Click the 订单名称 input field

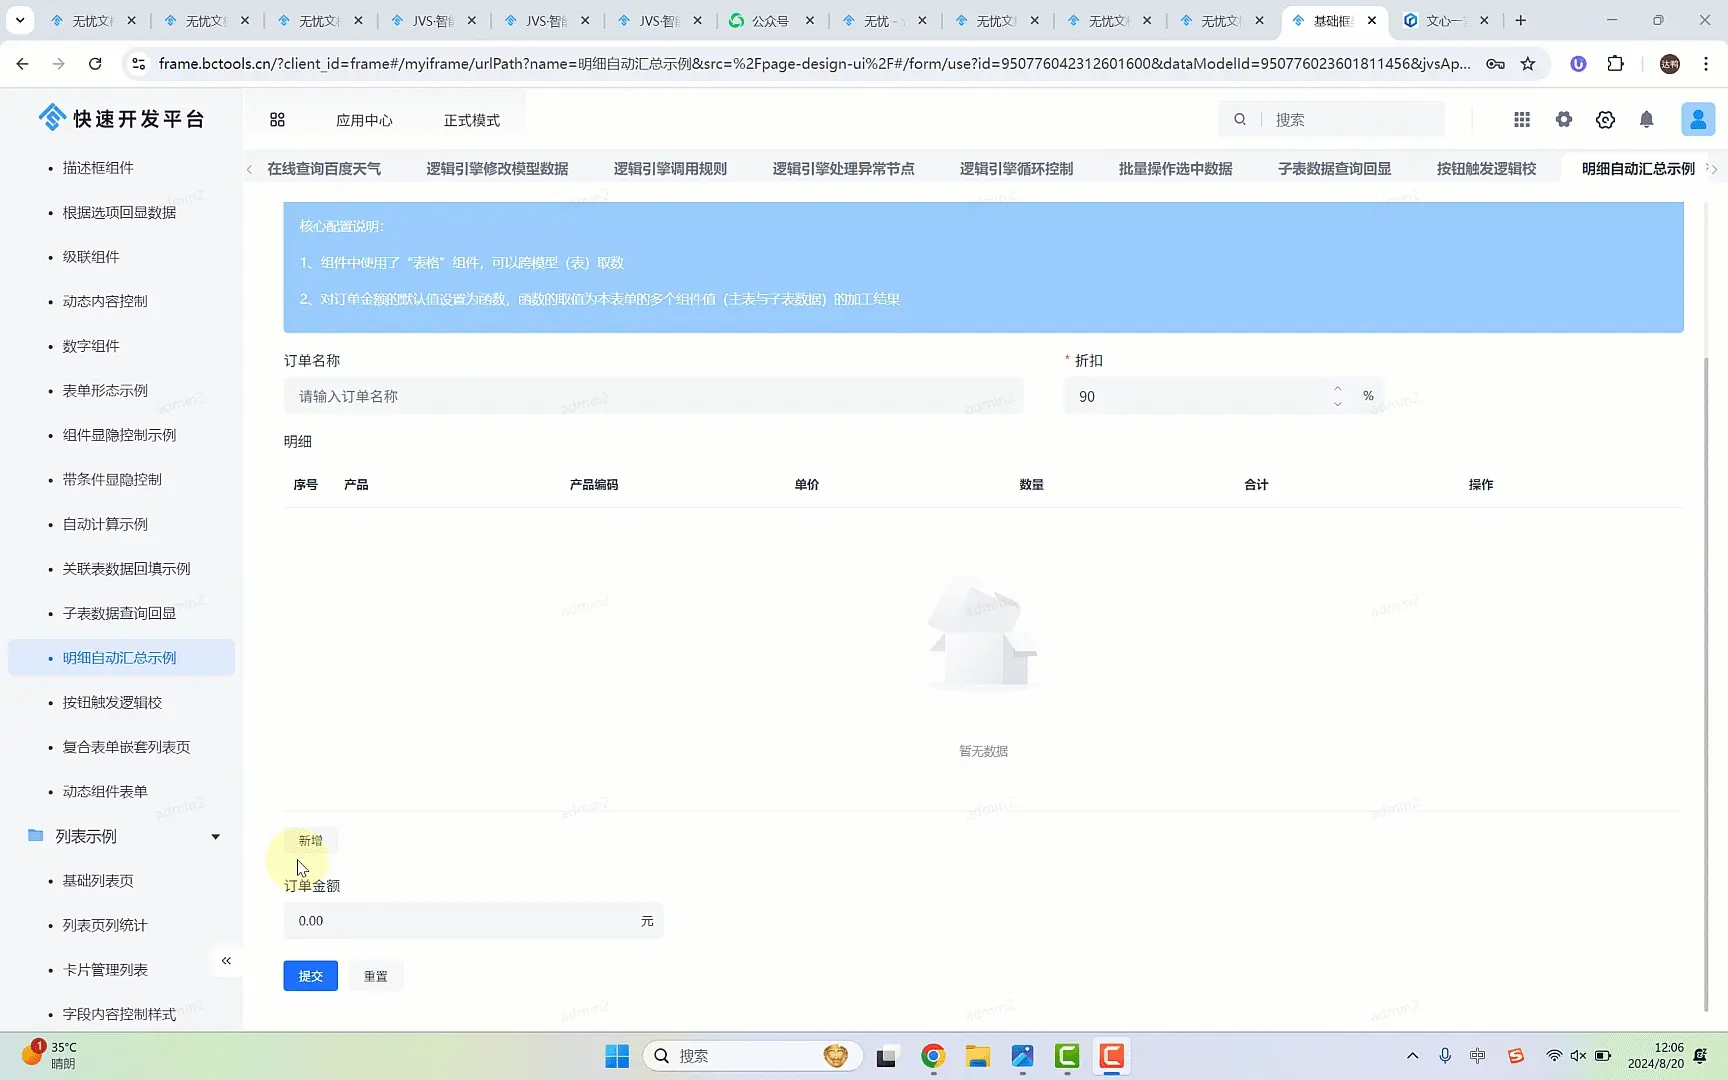[653, 396]
